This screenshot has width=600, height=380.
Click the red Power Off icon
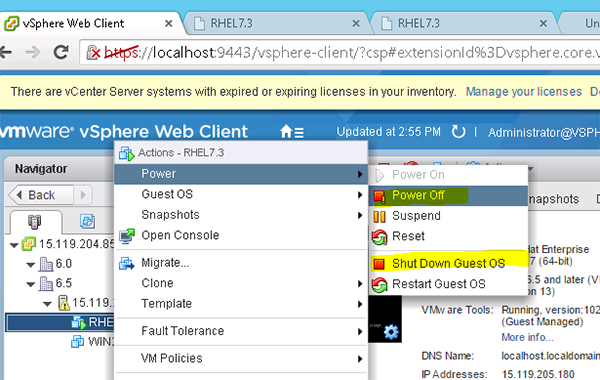point(379,196)
